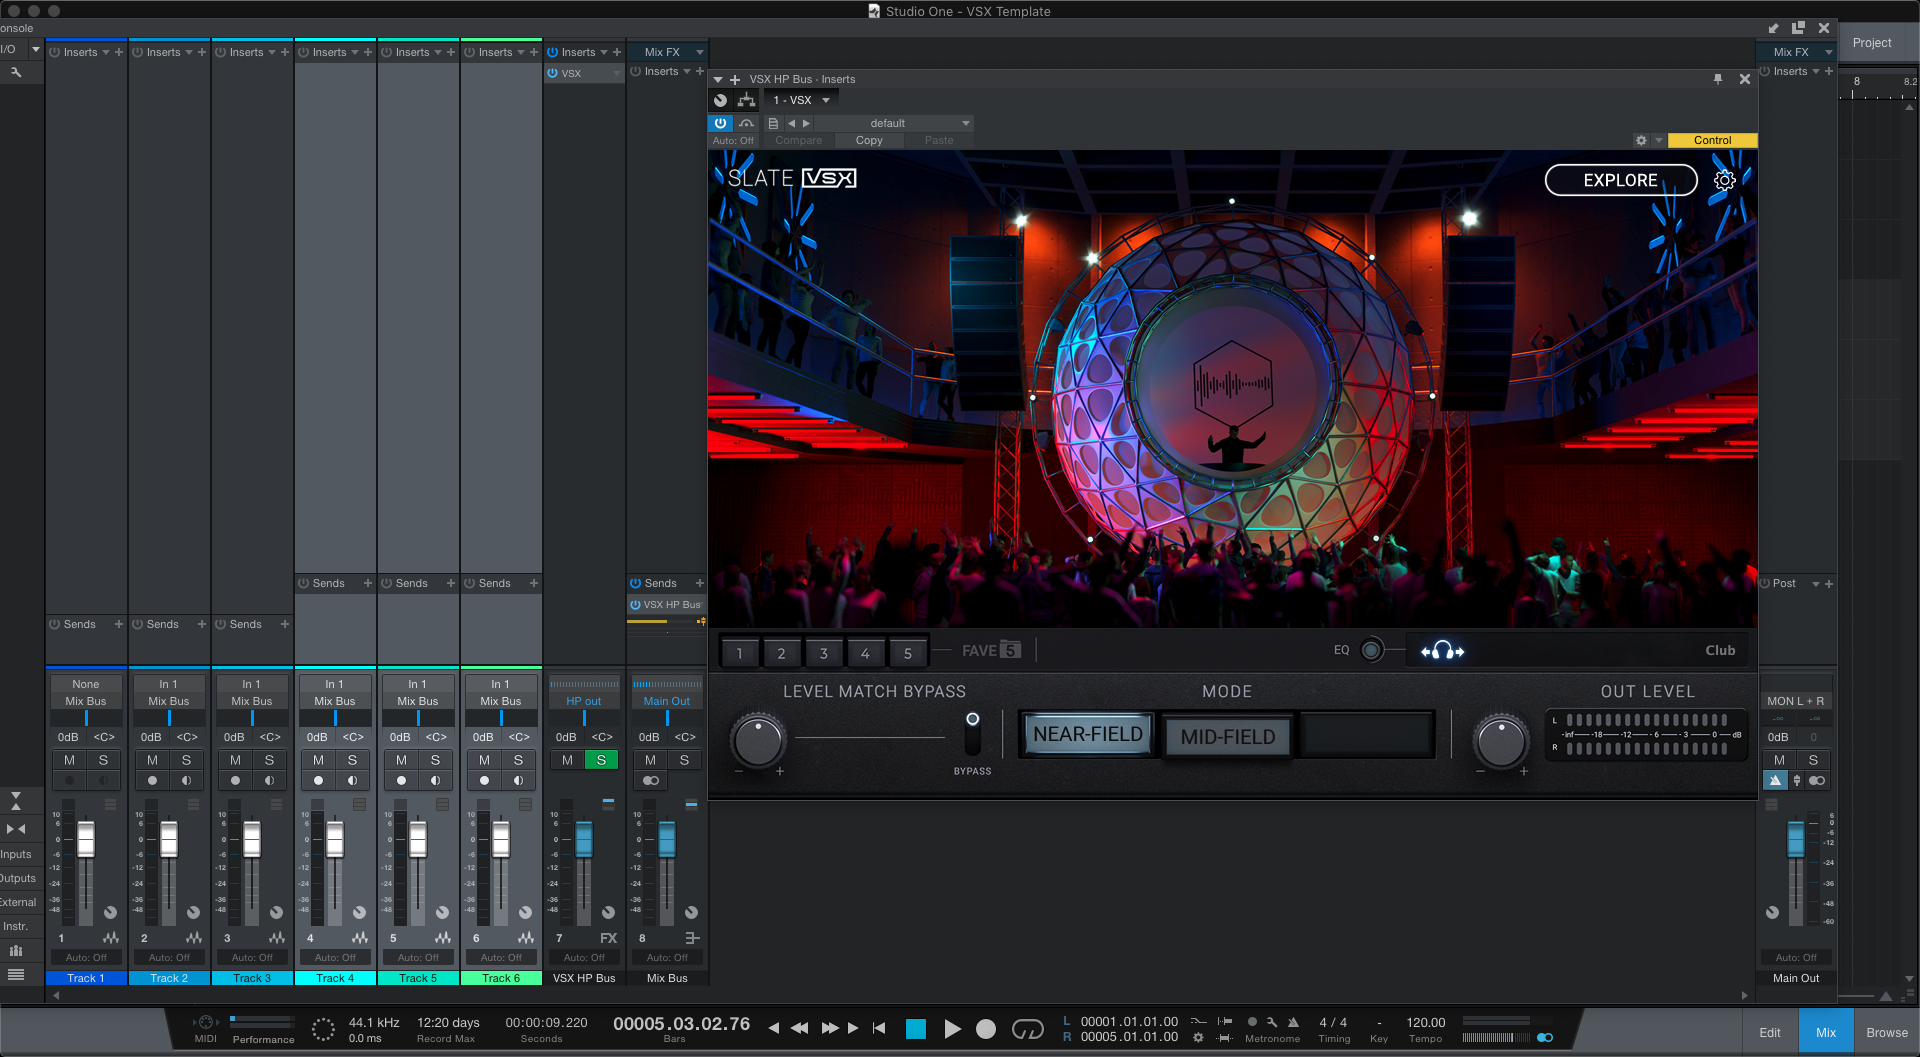Open the Browse tab
This screenshot has height=1057, width=1920.
[x=1887, y=1032]
